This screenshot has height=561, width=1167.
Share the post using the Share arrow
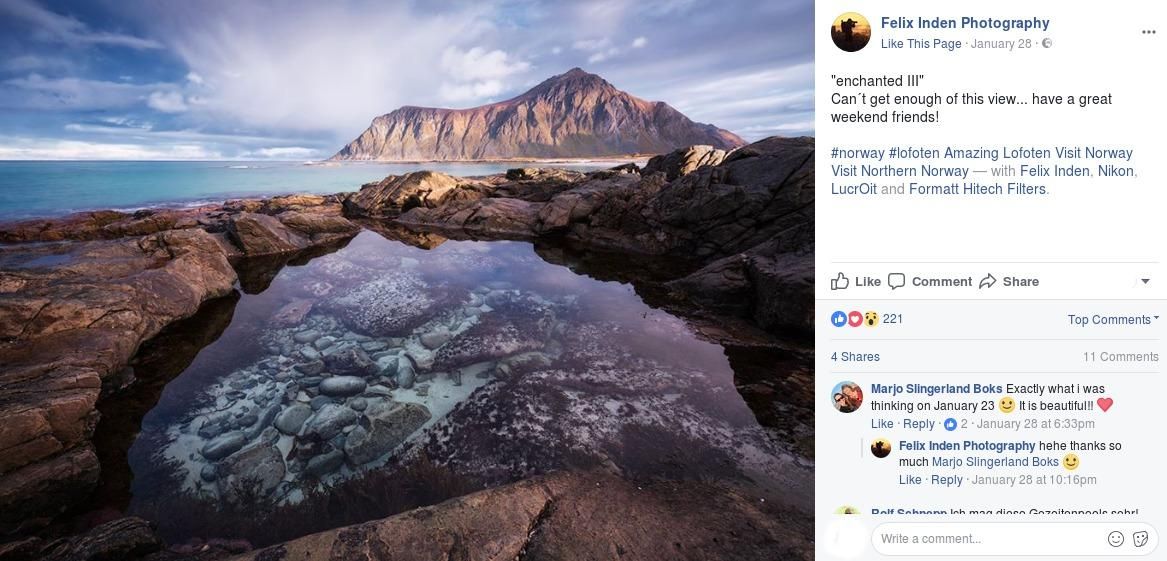click(1009, 282)
